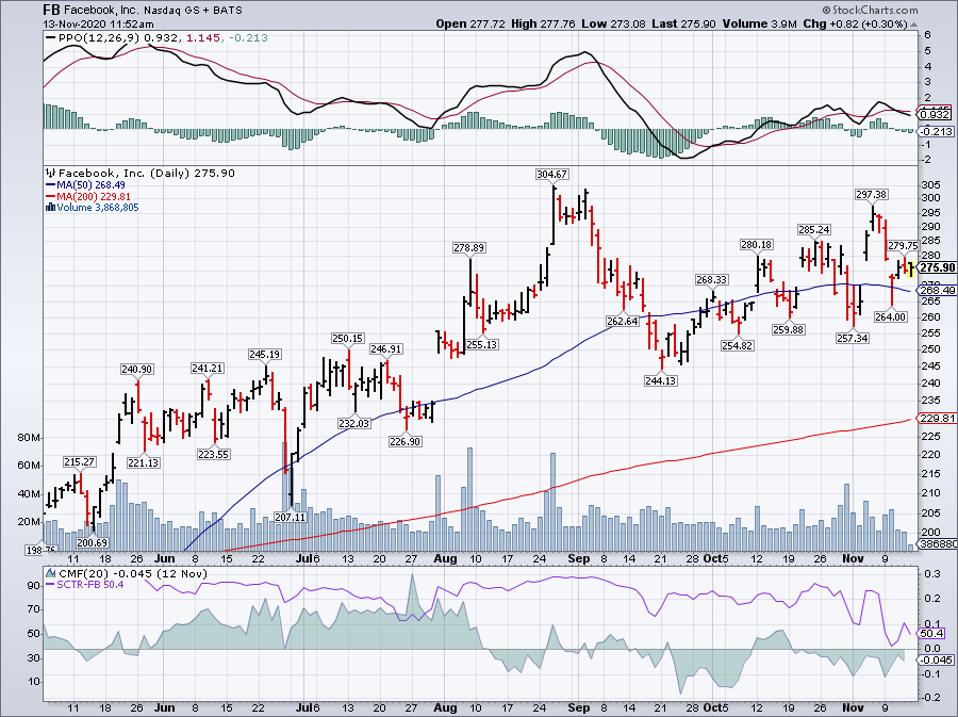The height and width of the screenshot is (717, 958).
Task: Click the 245.19 price label
Action: (265, 354)
